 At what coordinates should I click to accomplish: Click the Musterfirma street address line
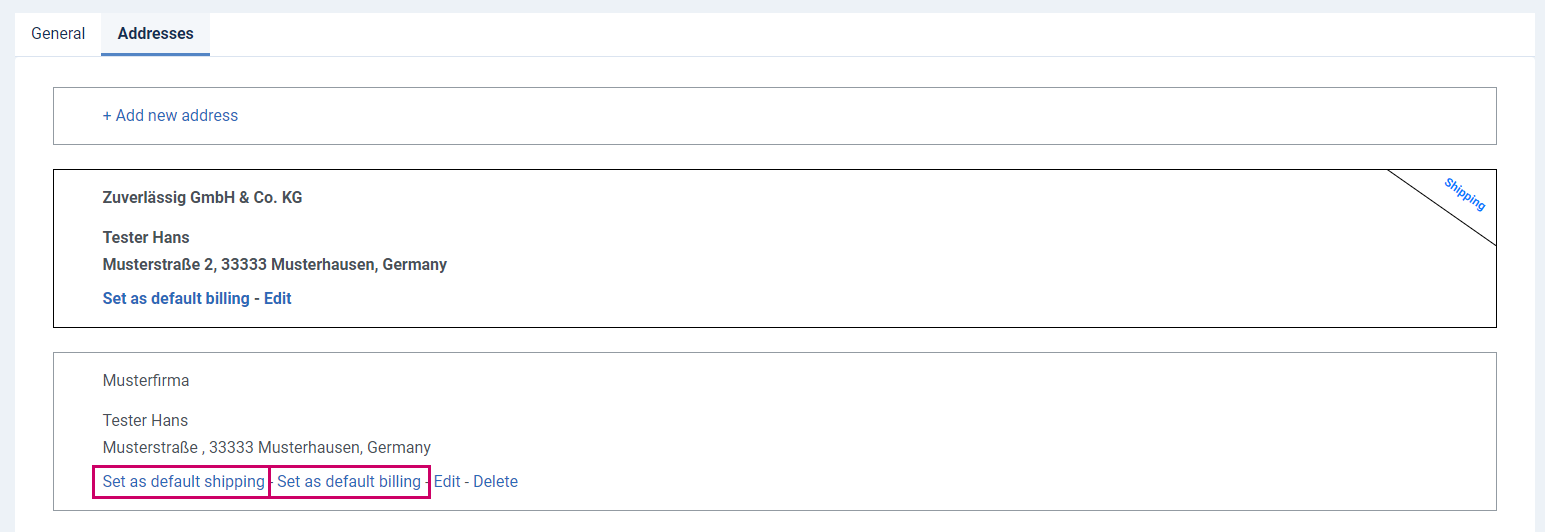point(267,448)
